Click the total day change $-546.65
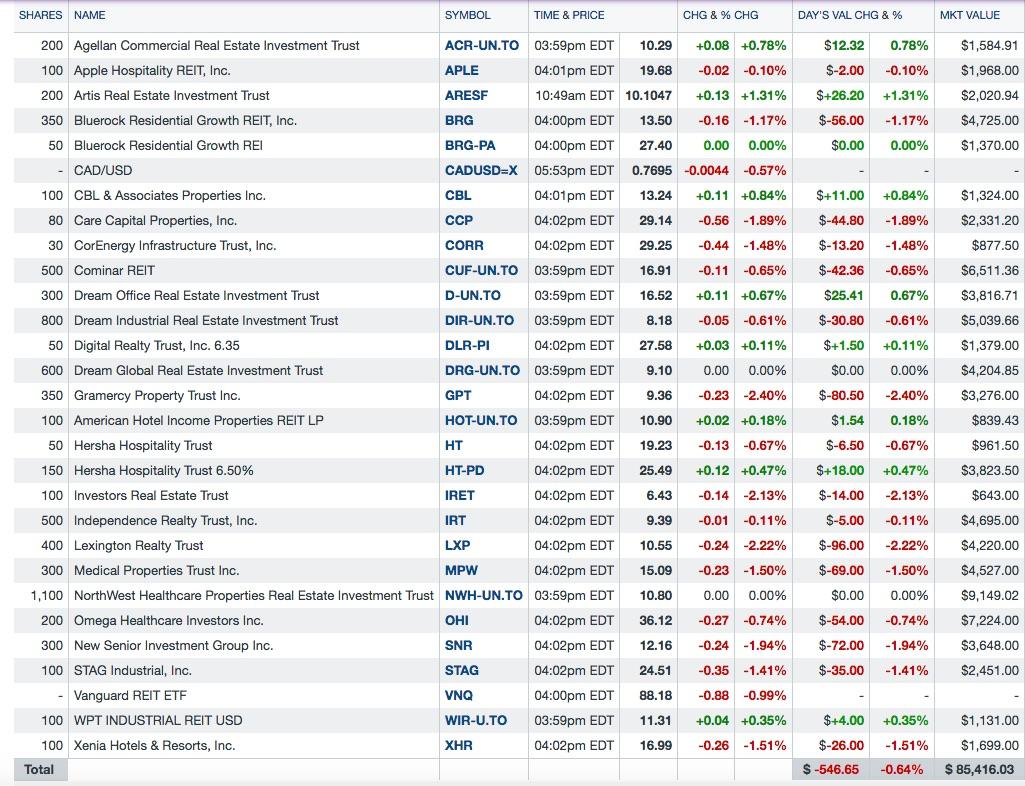 [831, 770]
